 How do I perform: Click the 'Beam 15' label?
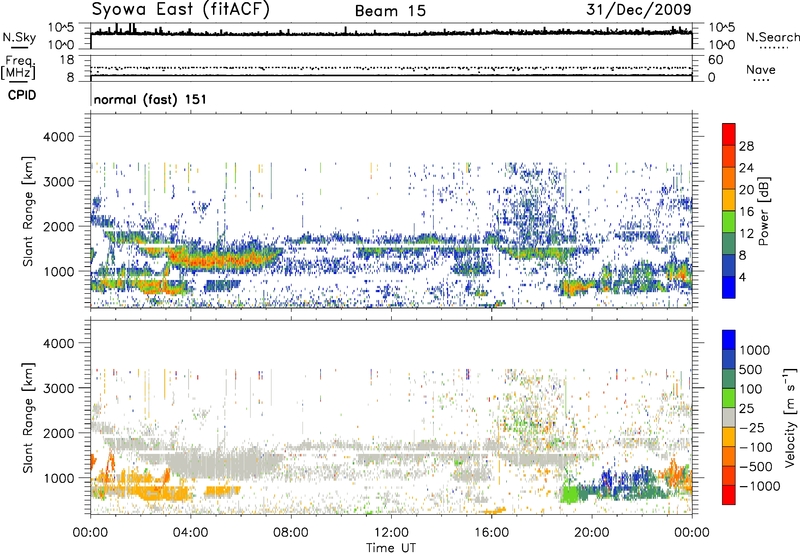390,11
